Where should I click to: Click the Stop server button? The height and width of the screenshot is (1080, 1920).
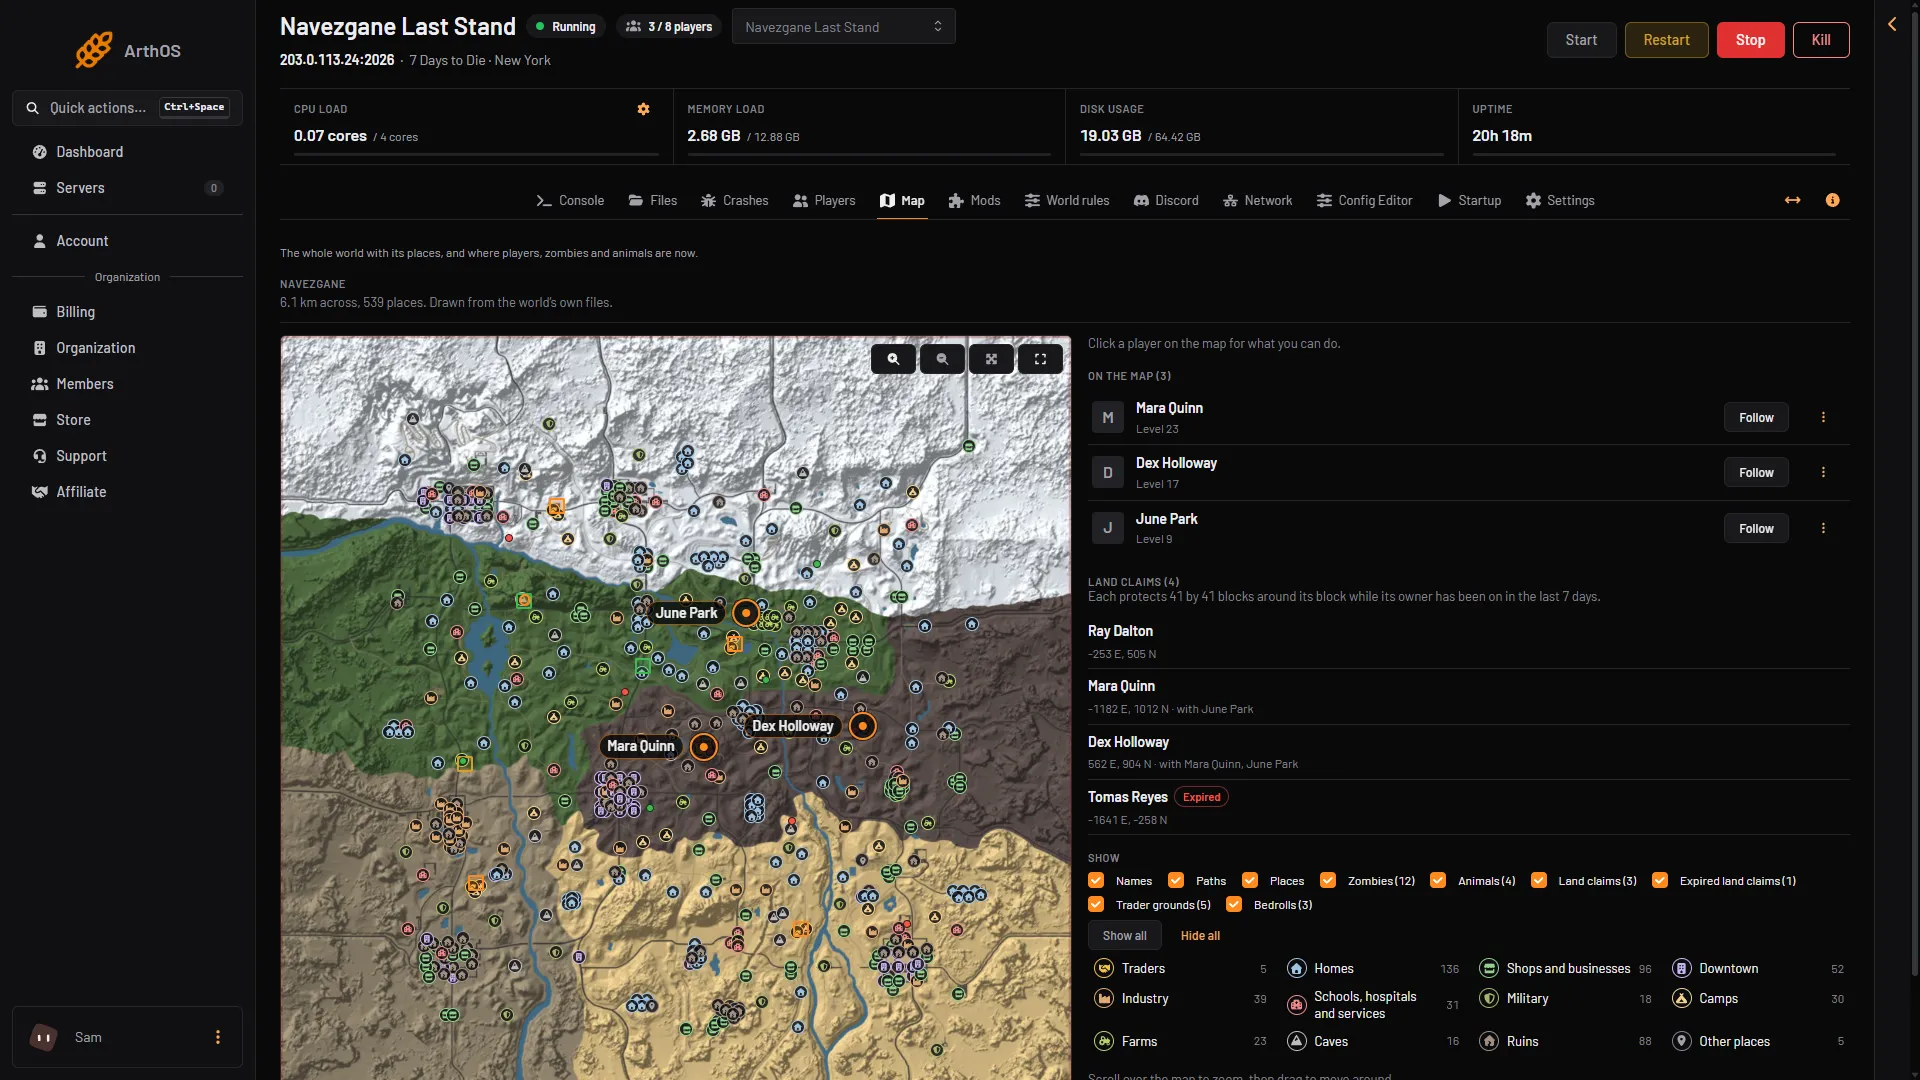tap(1750, 40)
